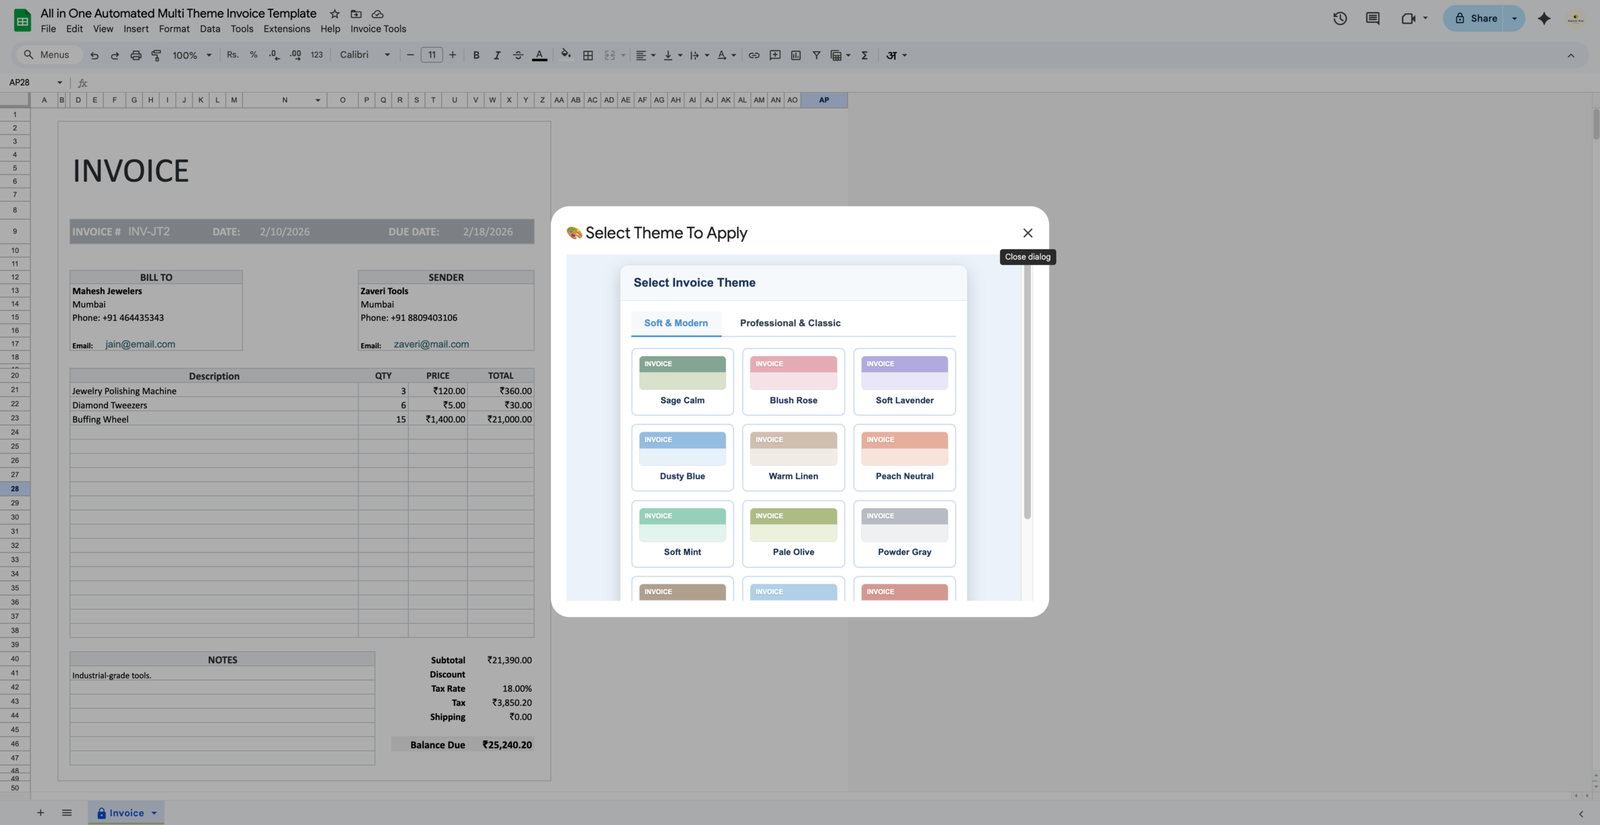
Task: Open the Invoice Tools menu
Action: pos(378,29)
